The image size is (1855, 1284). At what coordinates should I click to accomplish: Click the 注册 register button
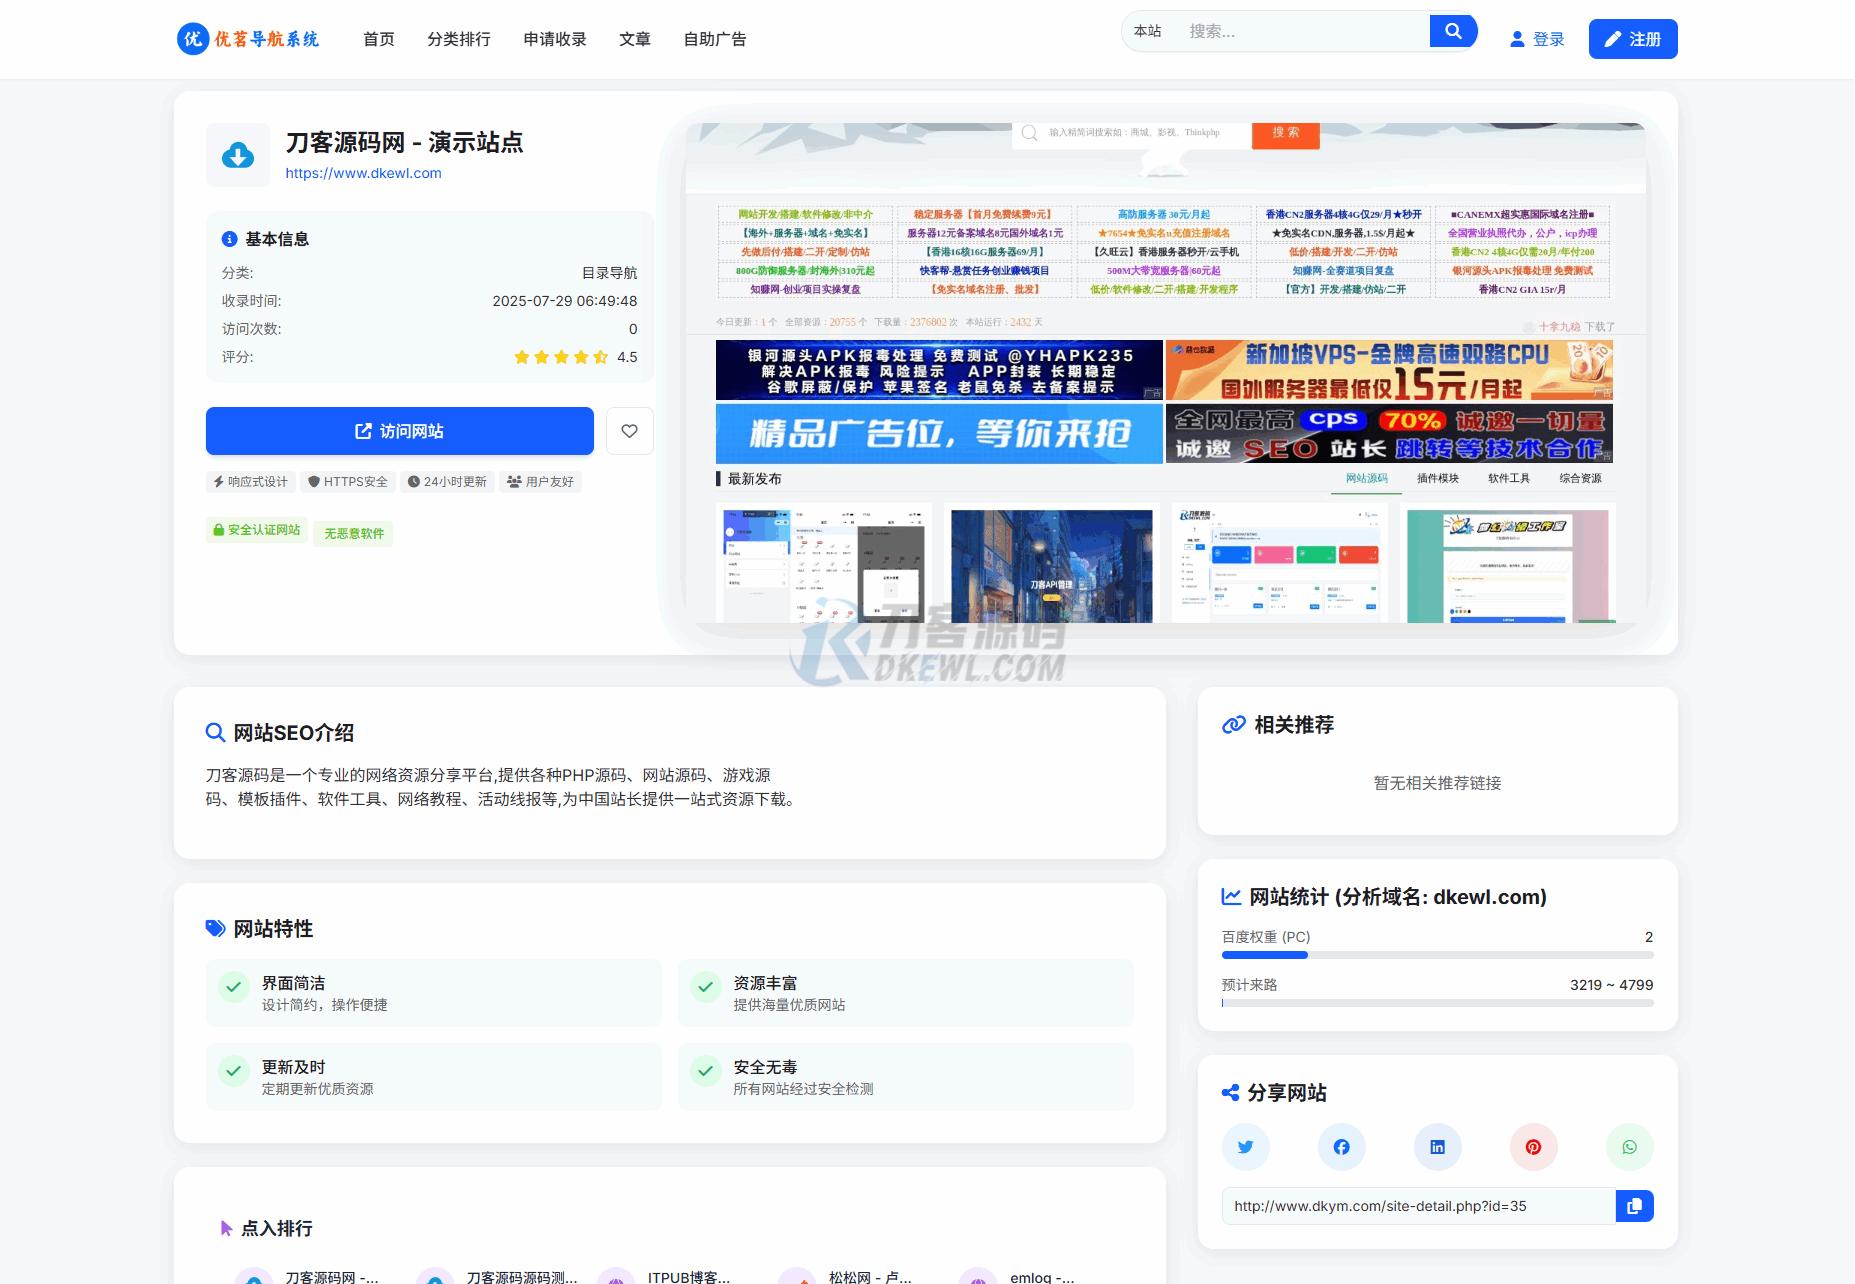[1634, 39]
